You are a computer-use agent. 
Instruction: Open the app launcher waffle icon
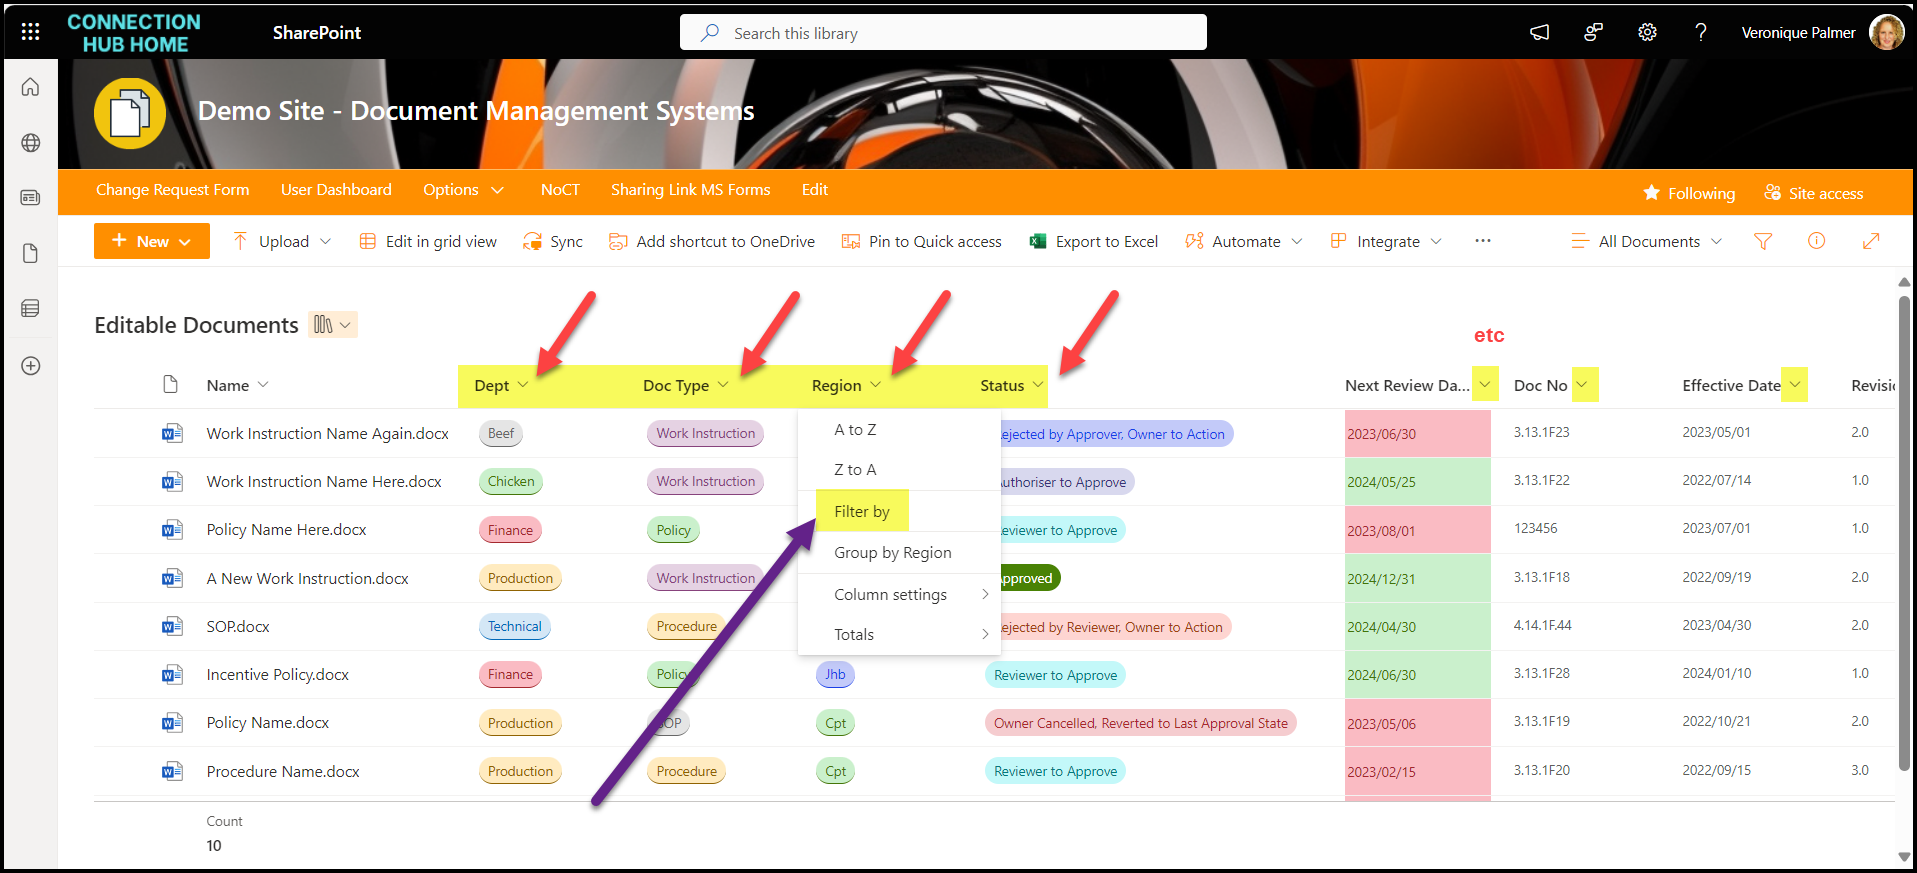(30, 32)
